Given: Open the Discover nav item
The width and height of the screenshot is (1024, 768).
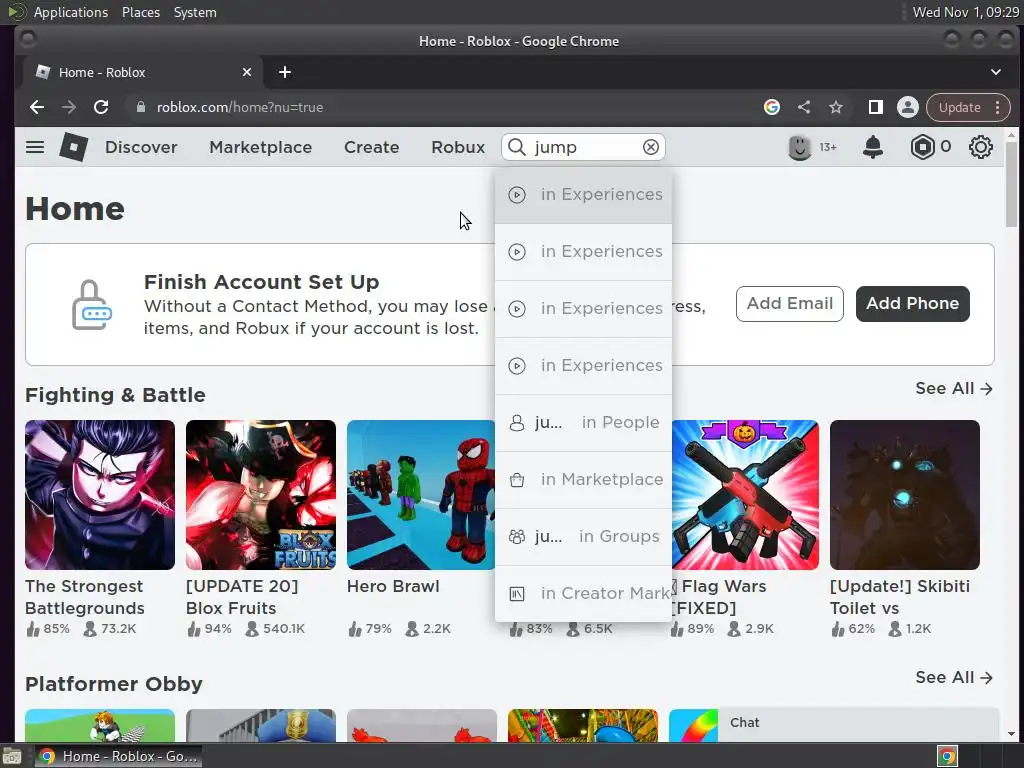Looking at the screenshot, I should [x=141, y=147].
